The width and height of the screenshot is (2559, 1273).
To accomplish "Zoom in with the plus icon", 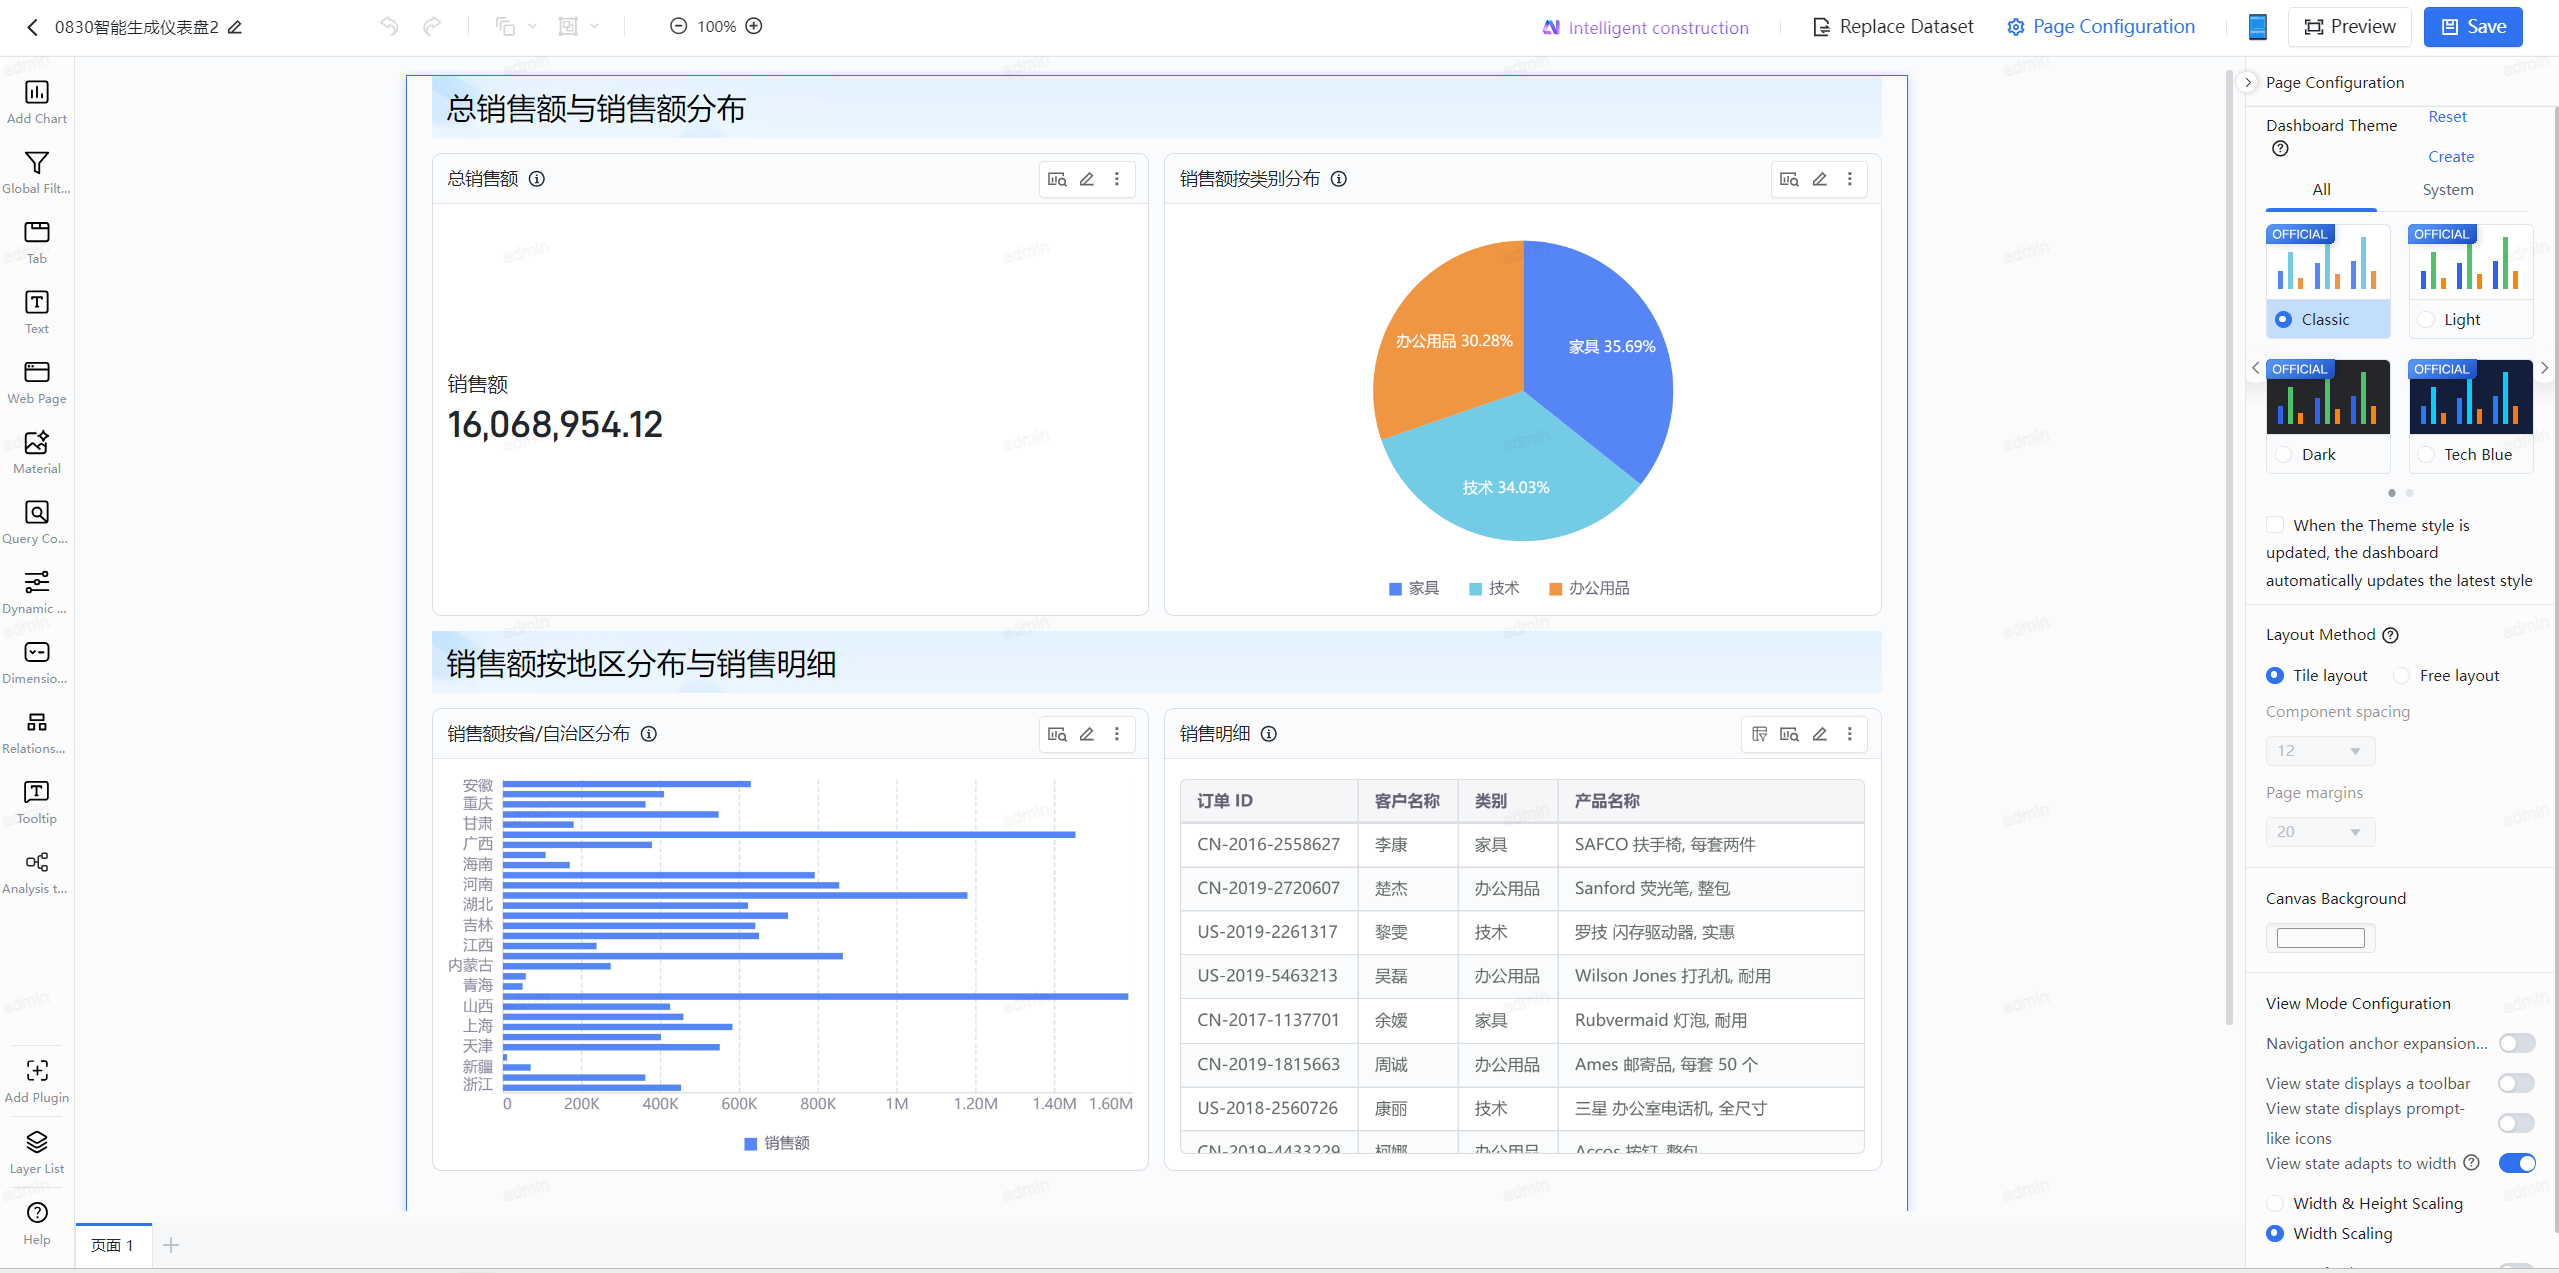I will click(x=754, y=26).
